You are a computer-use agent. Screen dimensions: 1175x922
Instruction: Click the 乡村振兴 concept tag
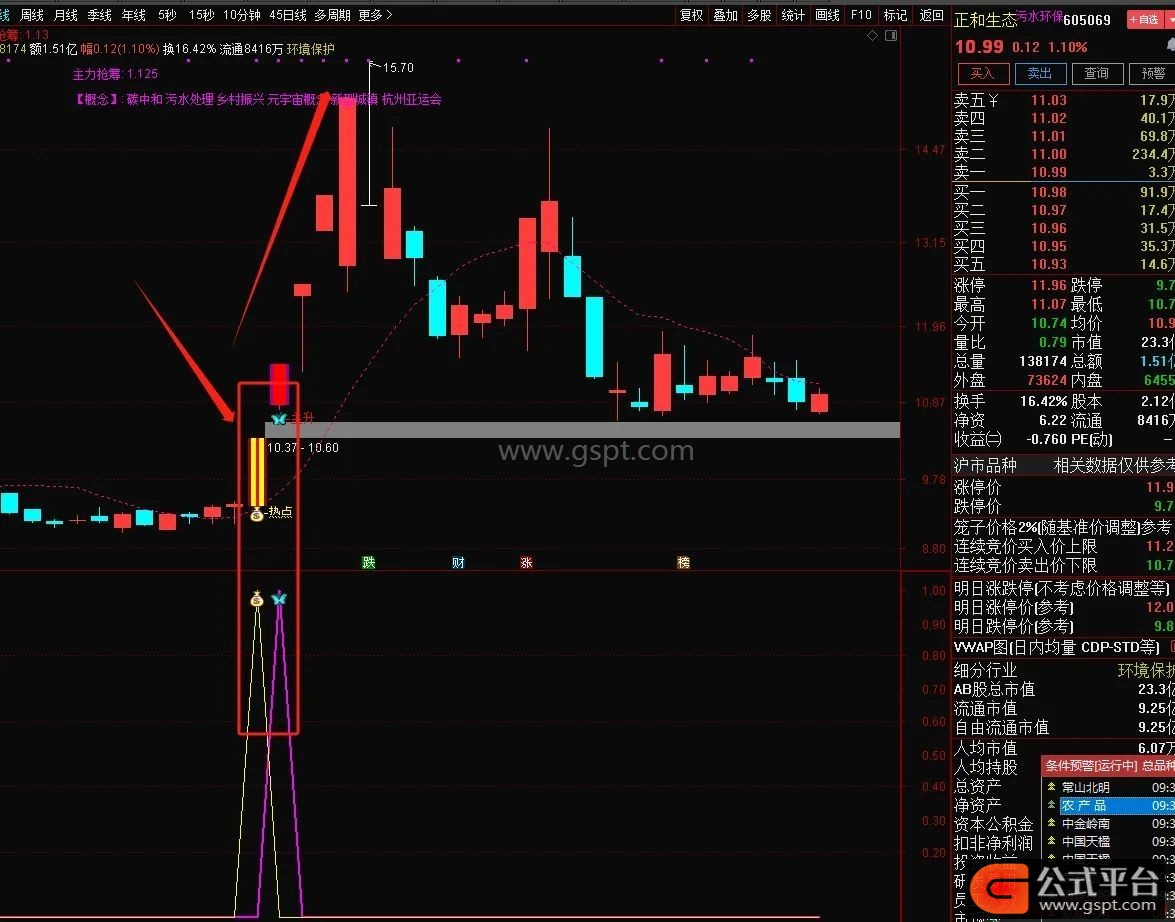point(241,99)
